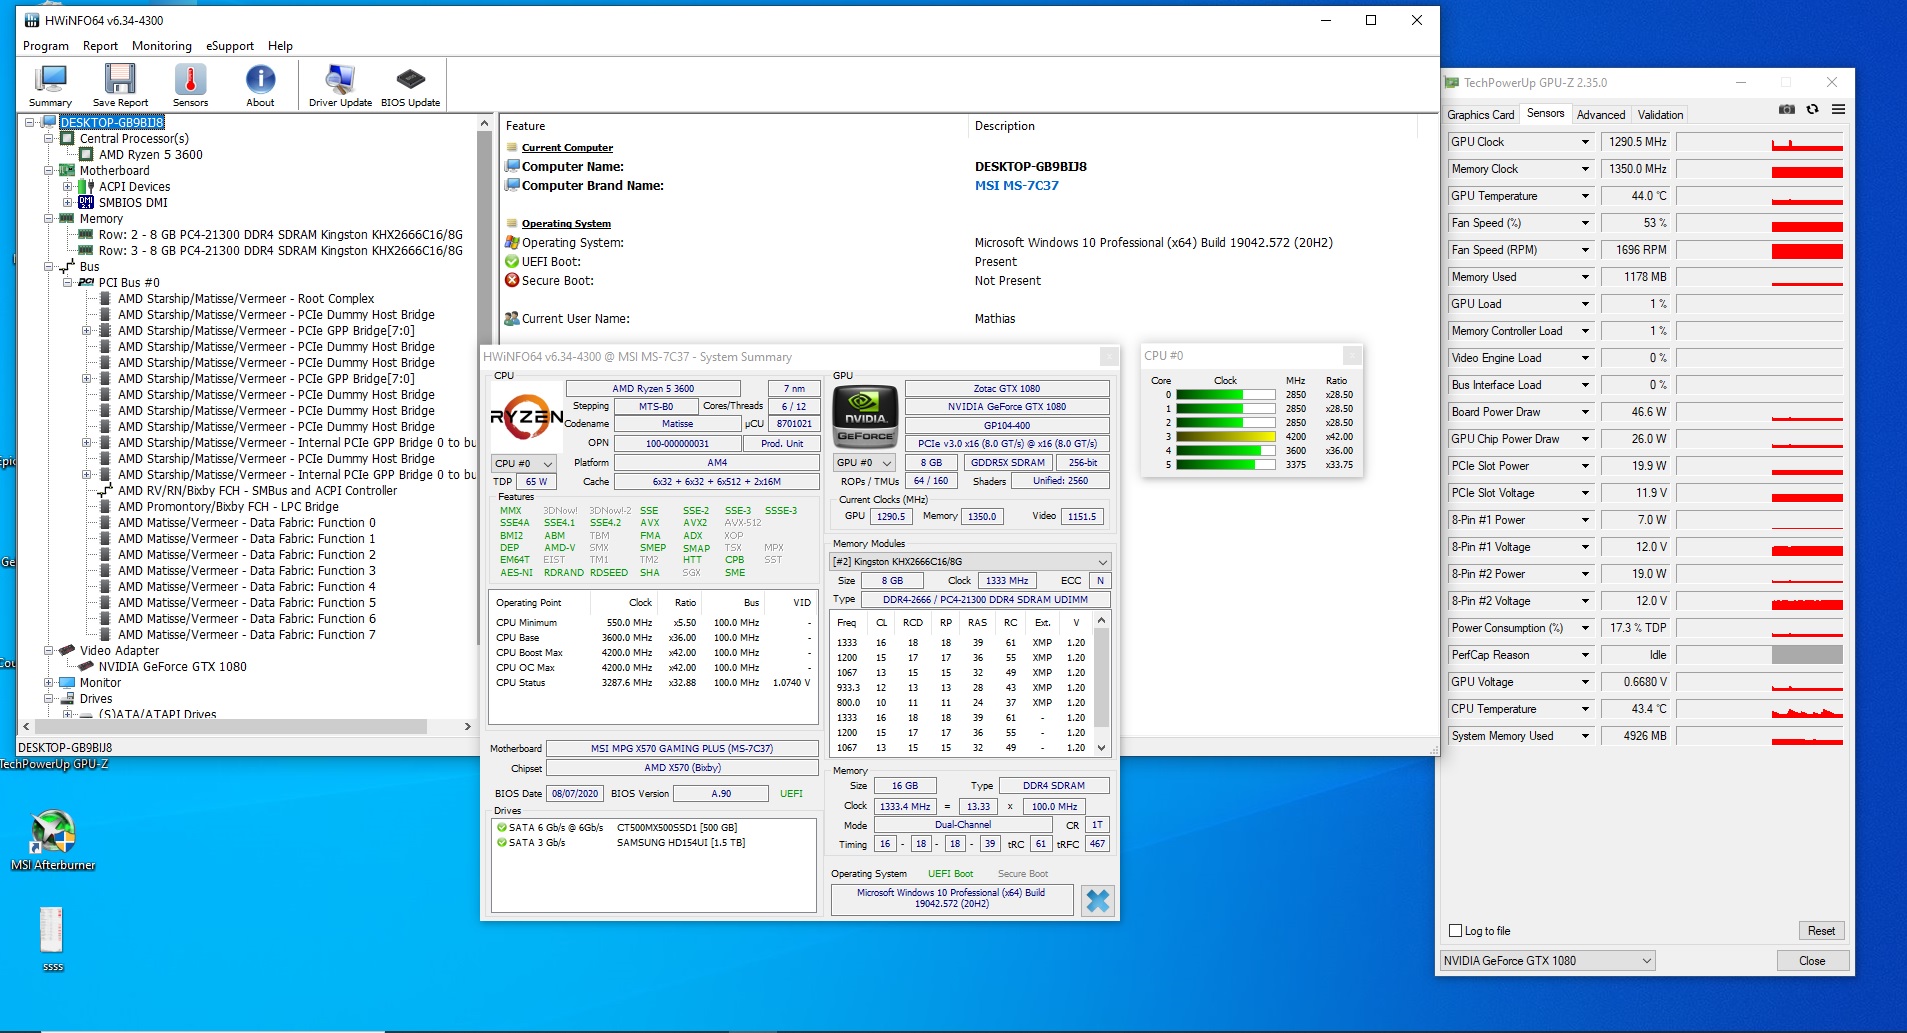The width and height of the screenshot is (1907, 1033).
Task: Open Sensors from the HWiNFO toolbar
Action: click(x=190, y=85)
